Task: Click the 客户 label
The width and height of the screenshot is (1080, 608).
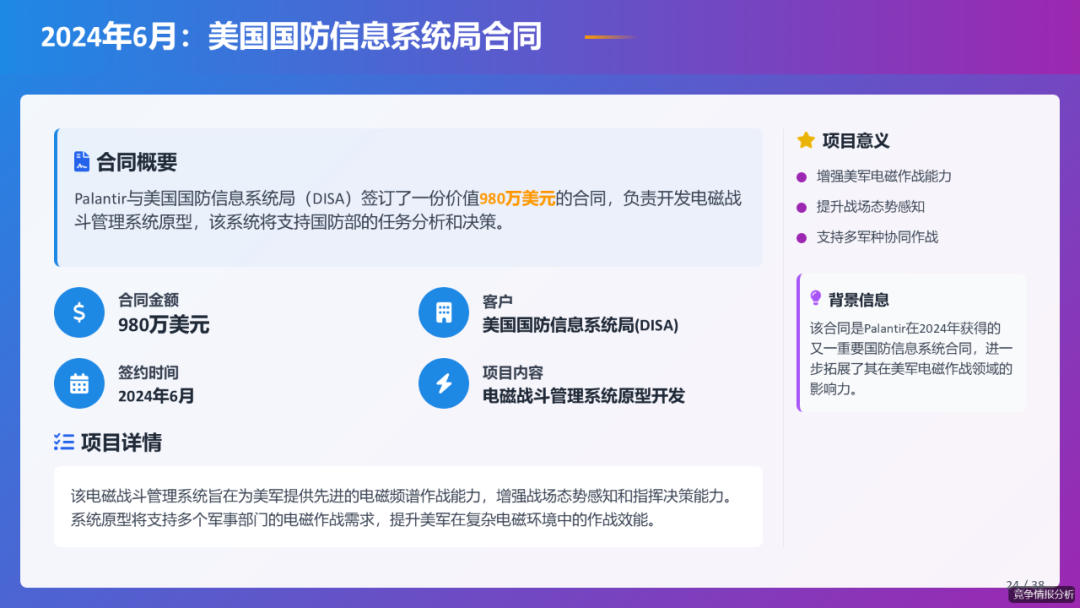Action: pyautogui.click(x=497, y=302)
